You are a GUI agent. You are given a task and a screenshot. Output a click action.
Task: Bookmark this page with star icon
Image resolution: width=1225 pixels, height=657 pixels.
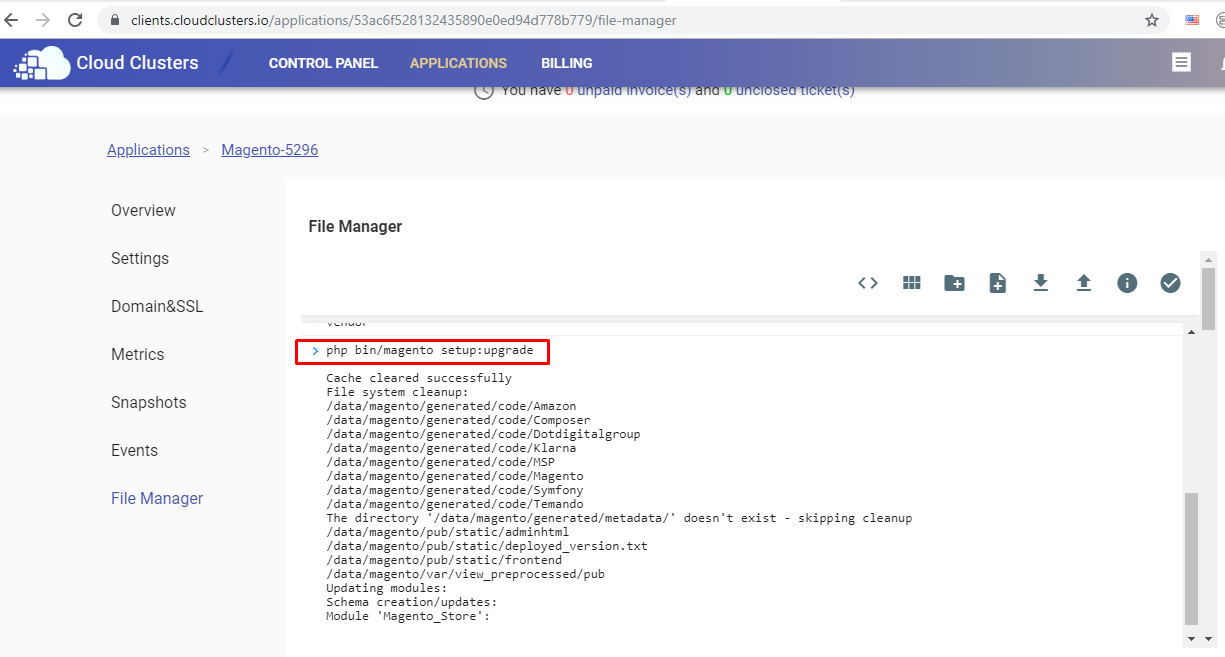[x=1152, y=20]
